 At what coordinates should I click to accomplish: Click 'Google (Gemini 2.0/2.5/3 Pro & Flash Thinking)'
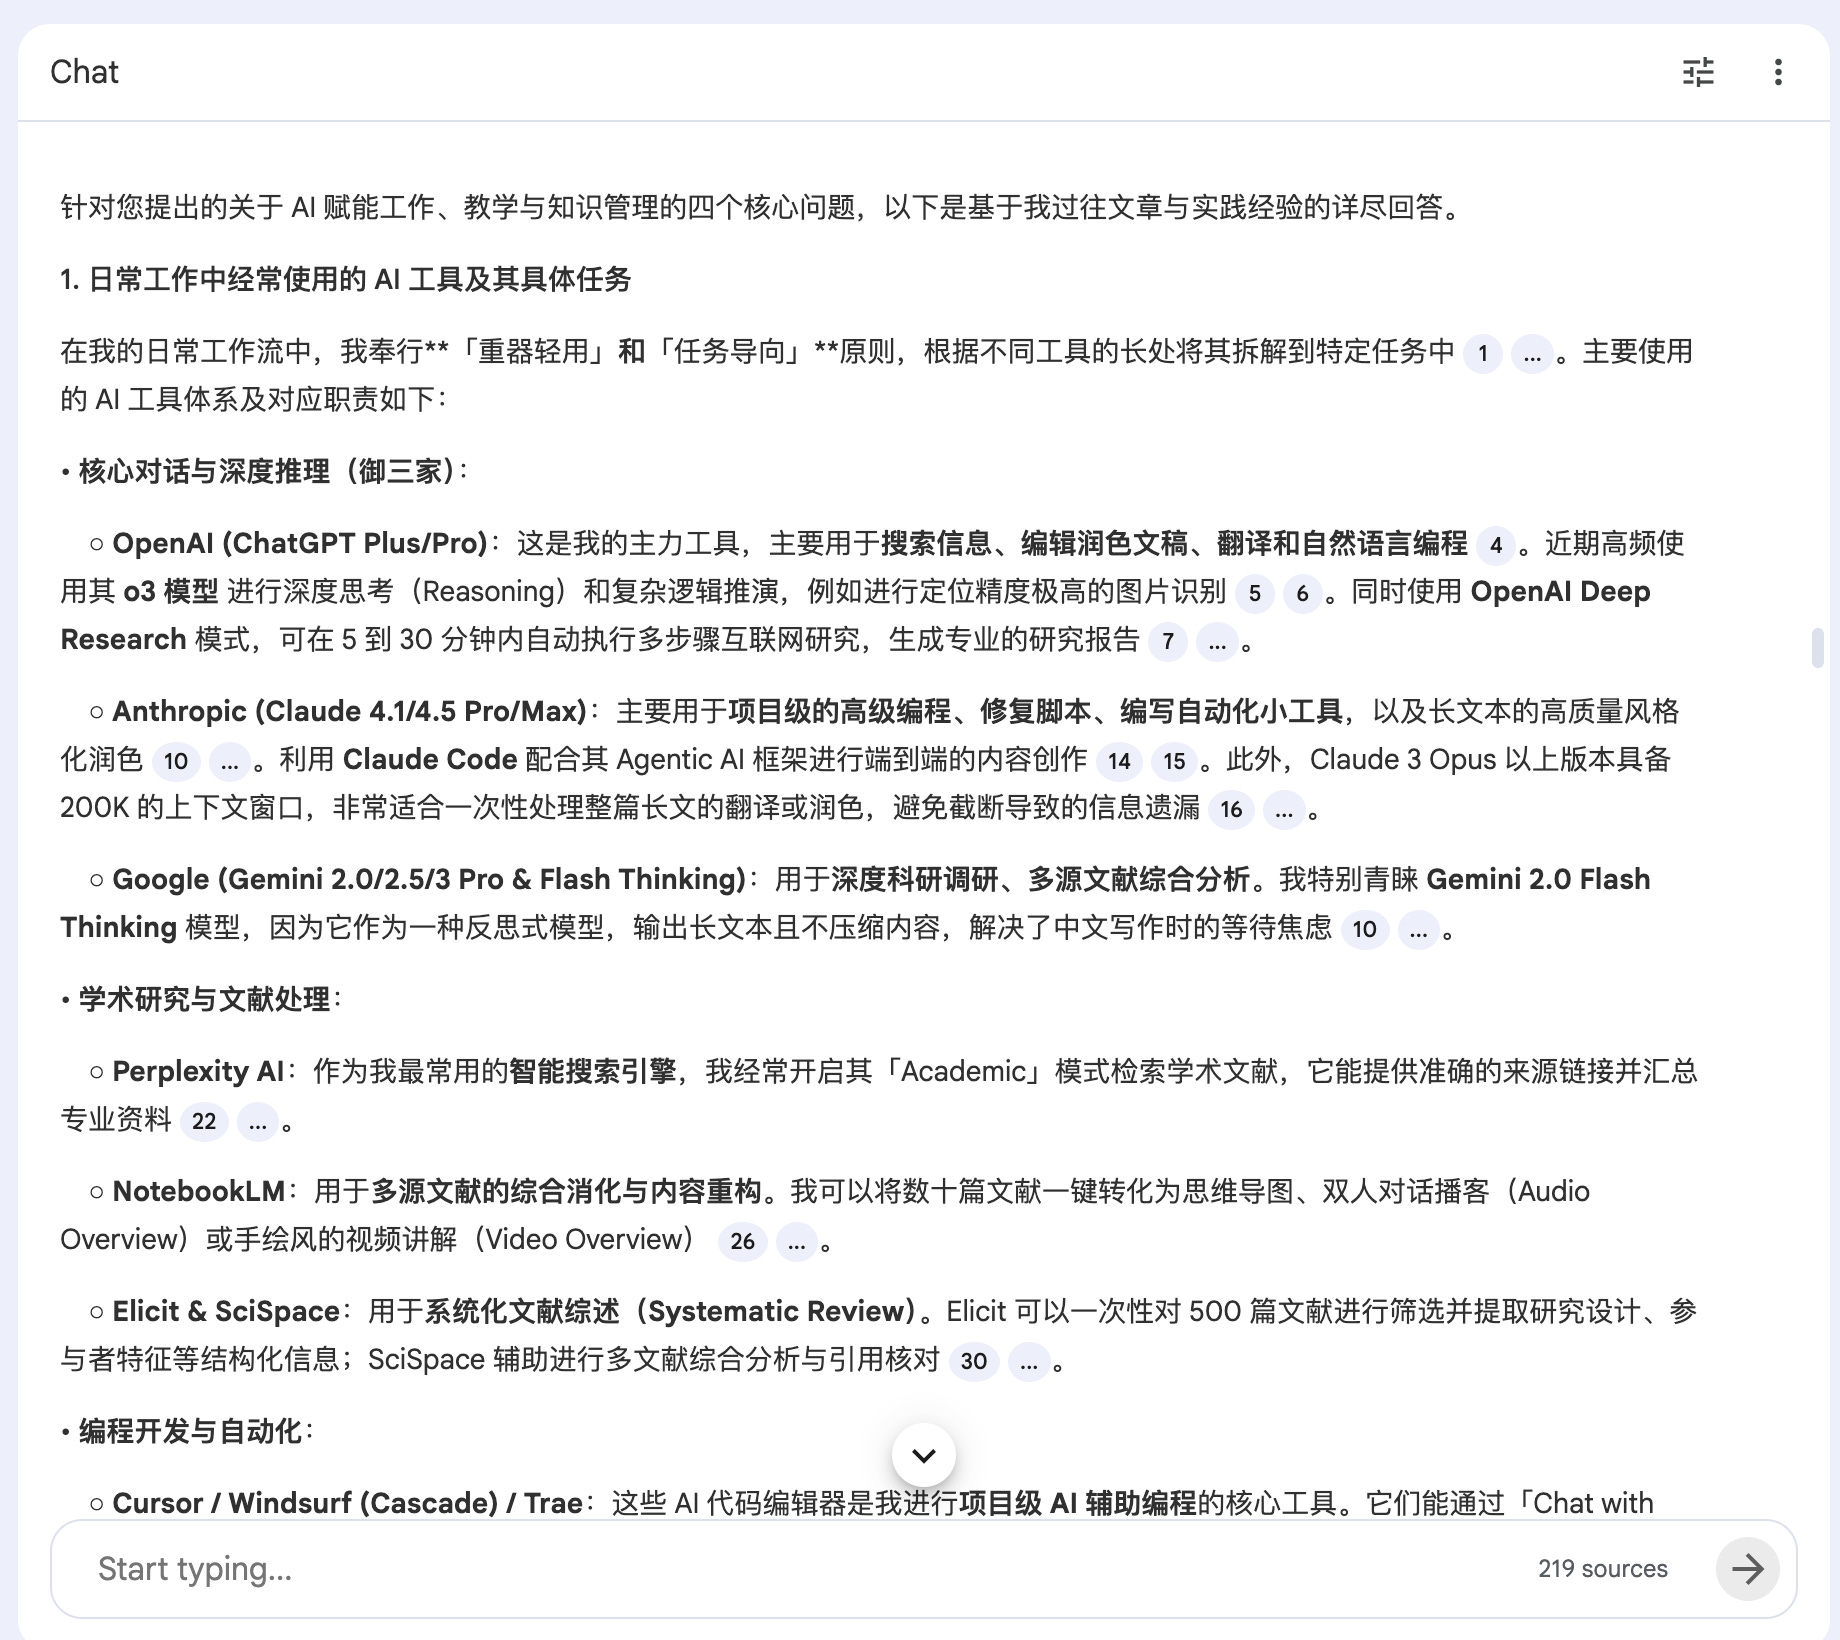coord(429,879)
